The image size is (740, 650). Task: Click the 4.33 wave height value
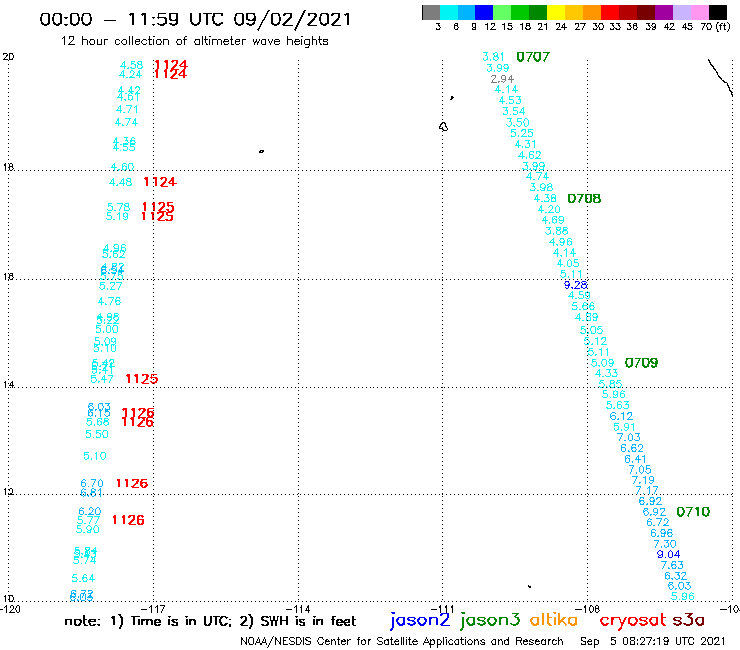(x=606, y=373)
